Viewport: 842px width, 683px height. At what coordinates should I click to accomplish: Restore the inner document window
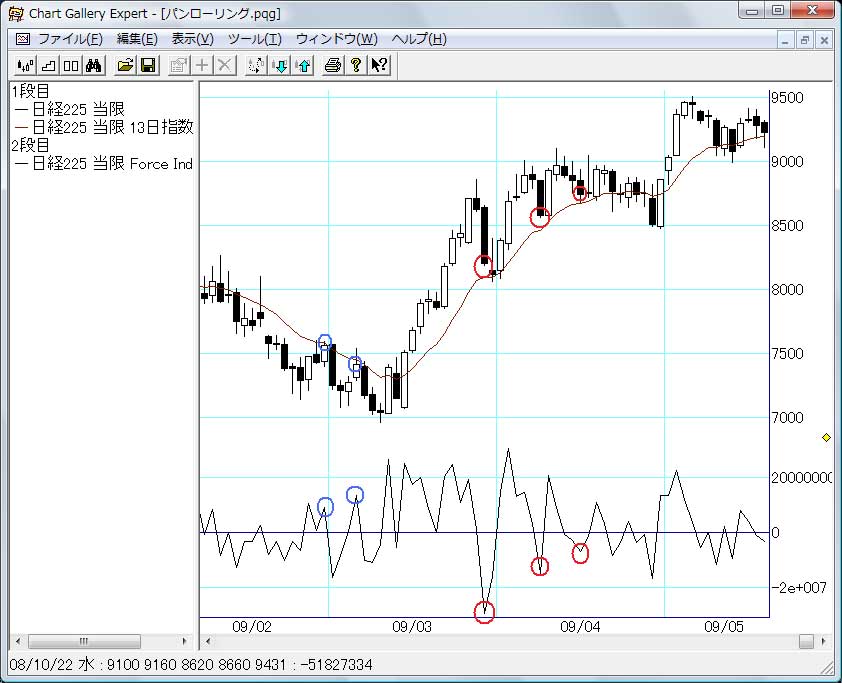[804, 39]
